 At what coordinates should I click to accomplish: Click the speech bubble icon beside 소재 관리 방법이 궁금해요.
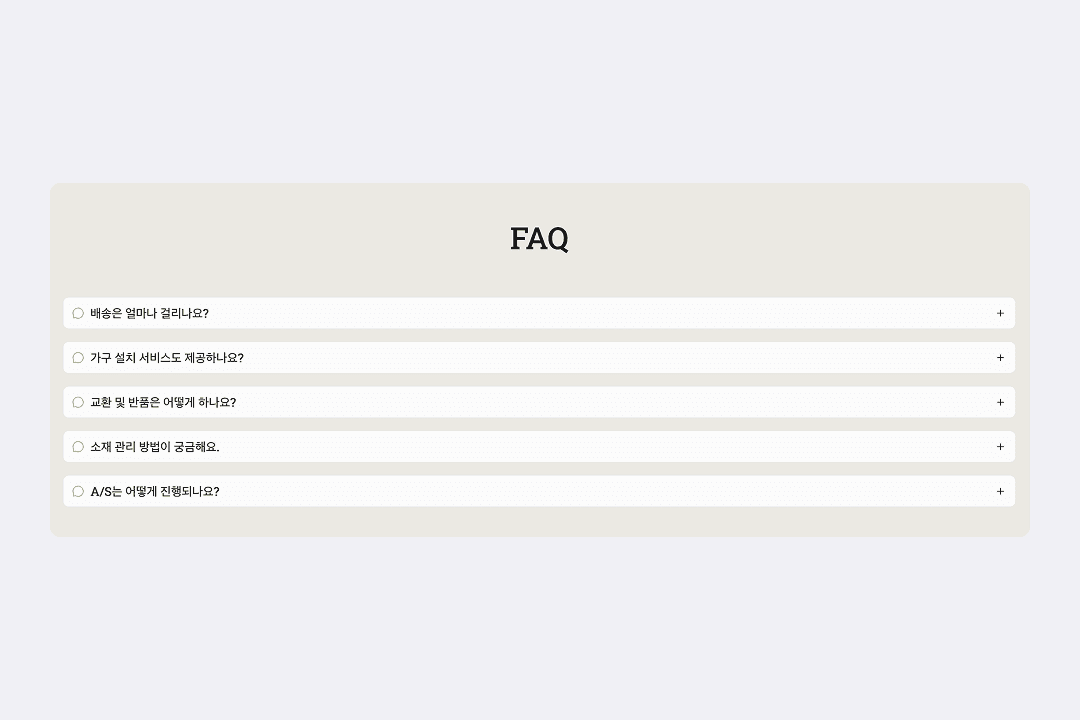[78, 447]
